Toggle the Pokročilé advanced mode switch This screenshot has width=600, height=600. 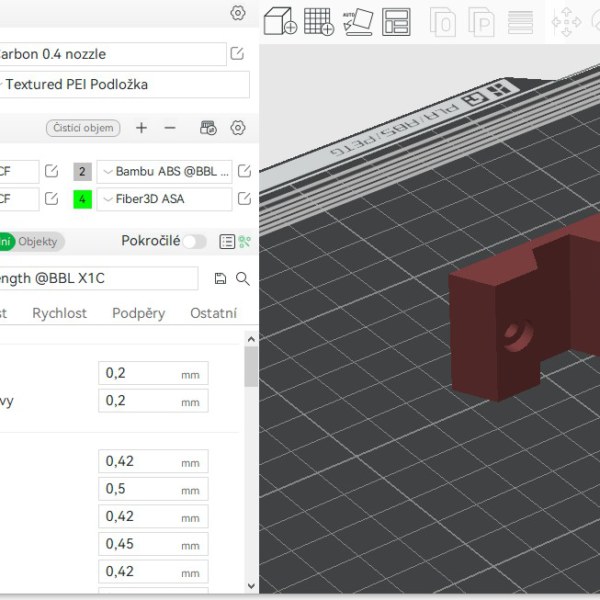point(194,242)
